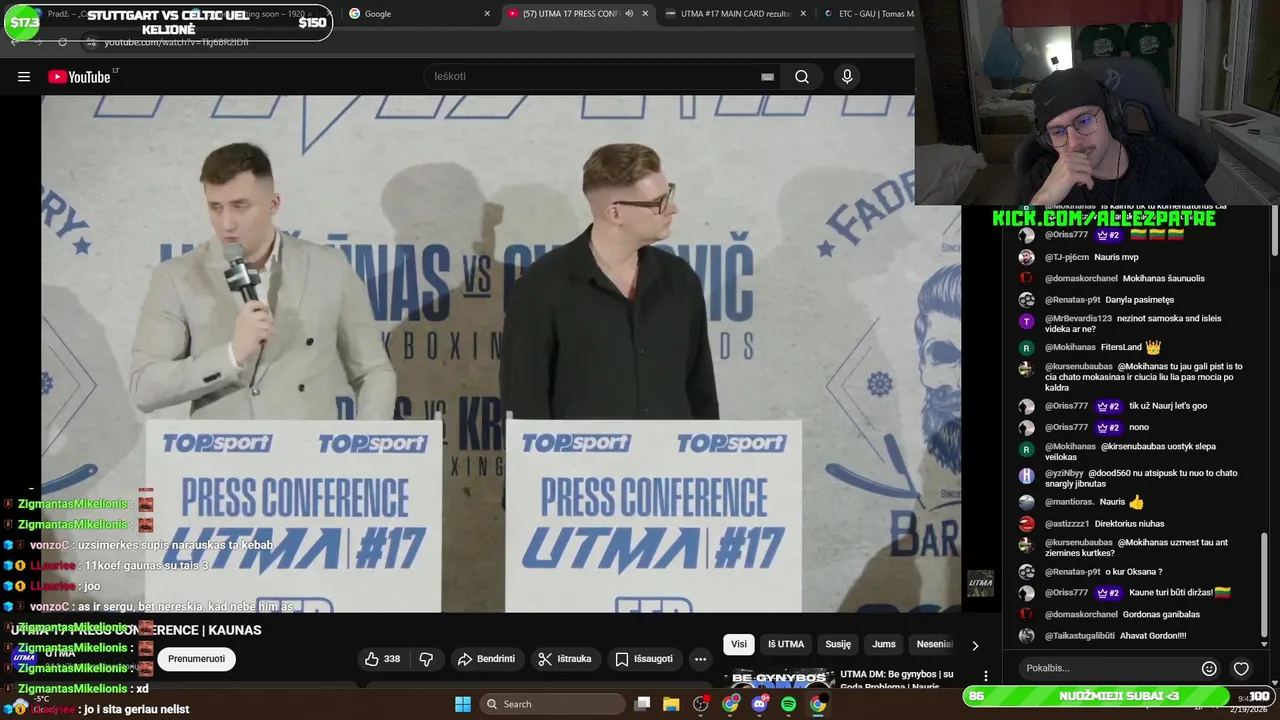Select the Jums filter chip
This screenshot has height=720, width=1280.
click(x=884, y=644)
